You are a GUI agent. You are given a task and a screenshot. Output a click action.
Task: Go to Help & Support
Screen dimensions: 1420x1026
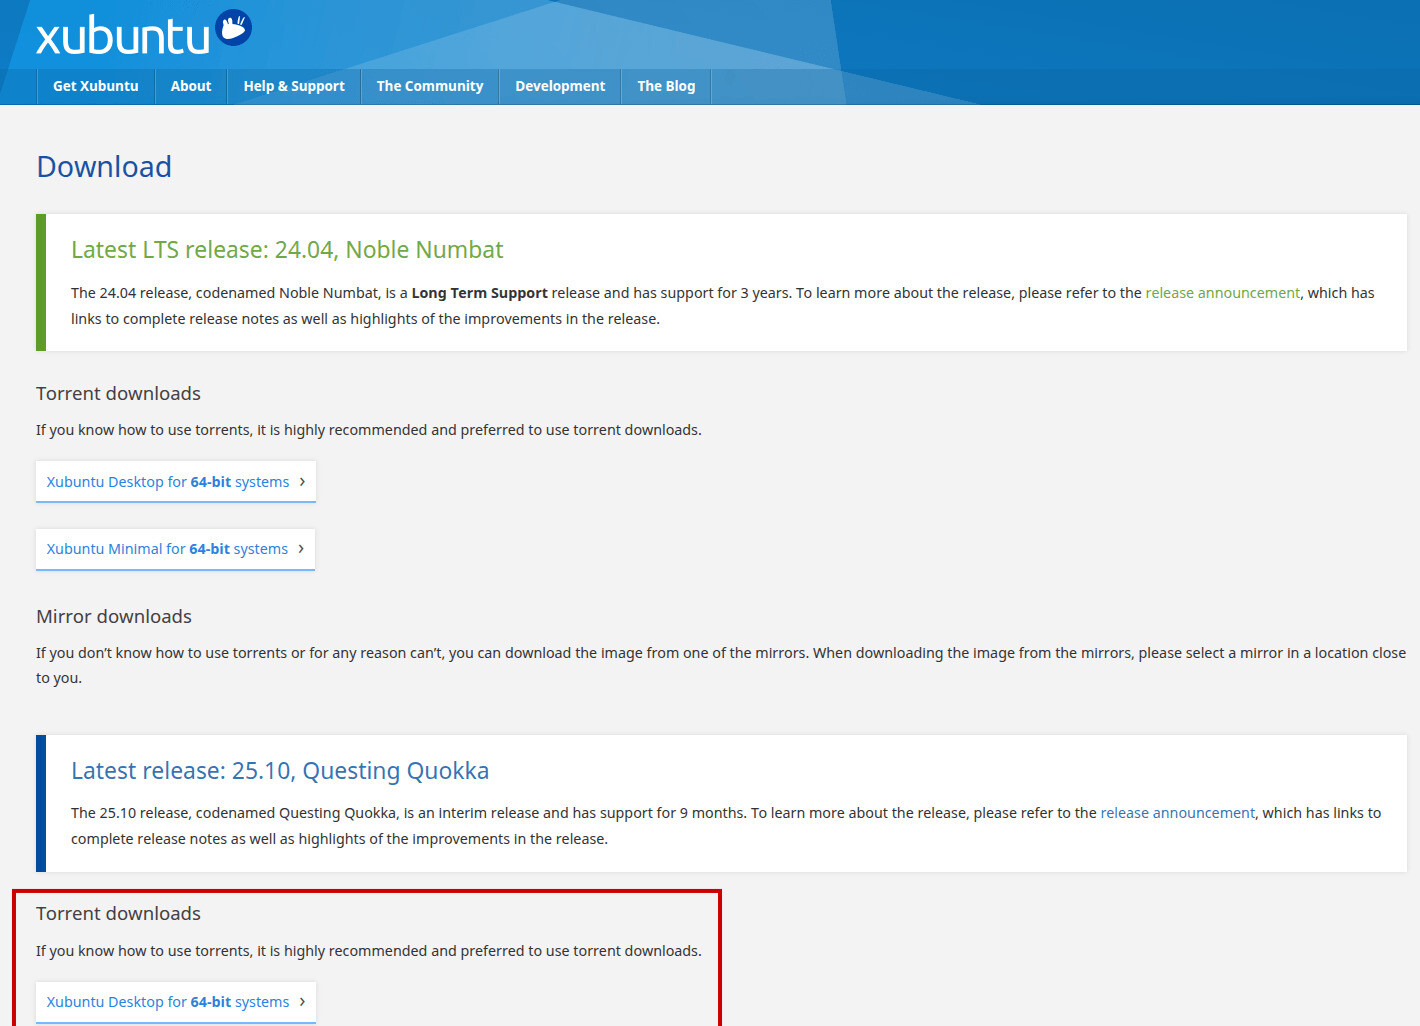[x=294, y=86]
